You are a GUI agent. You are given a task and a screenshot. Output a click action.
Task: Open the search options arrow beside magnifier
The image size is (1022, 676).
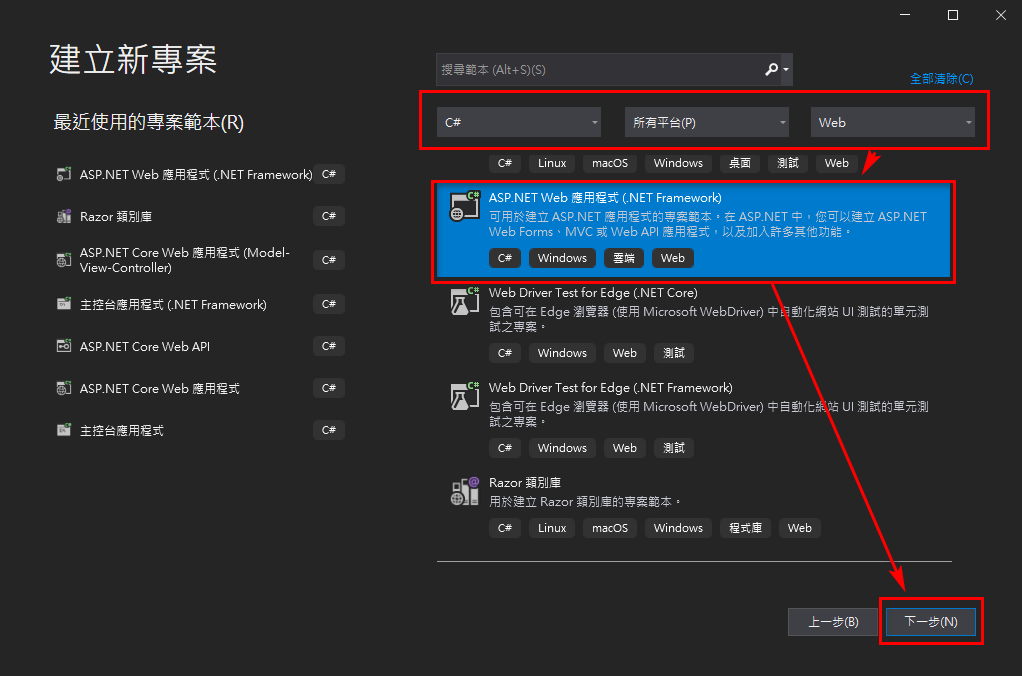[786, 69]
